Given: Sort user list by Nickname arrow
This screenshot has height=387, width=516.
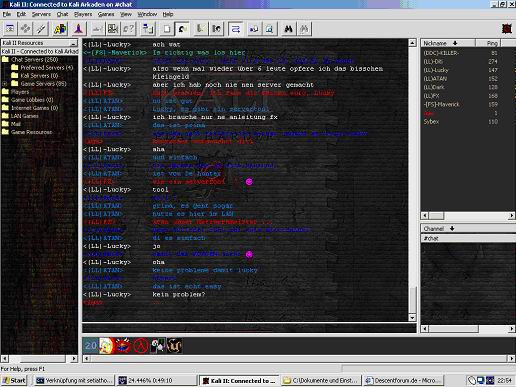Looking at the screenshot, I should [455, 43].
